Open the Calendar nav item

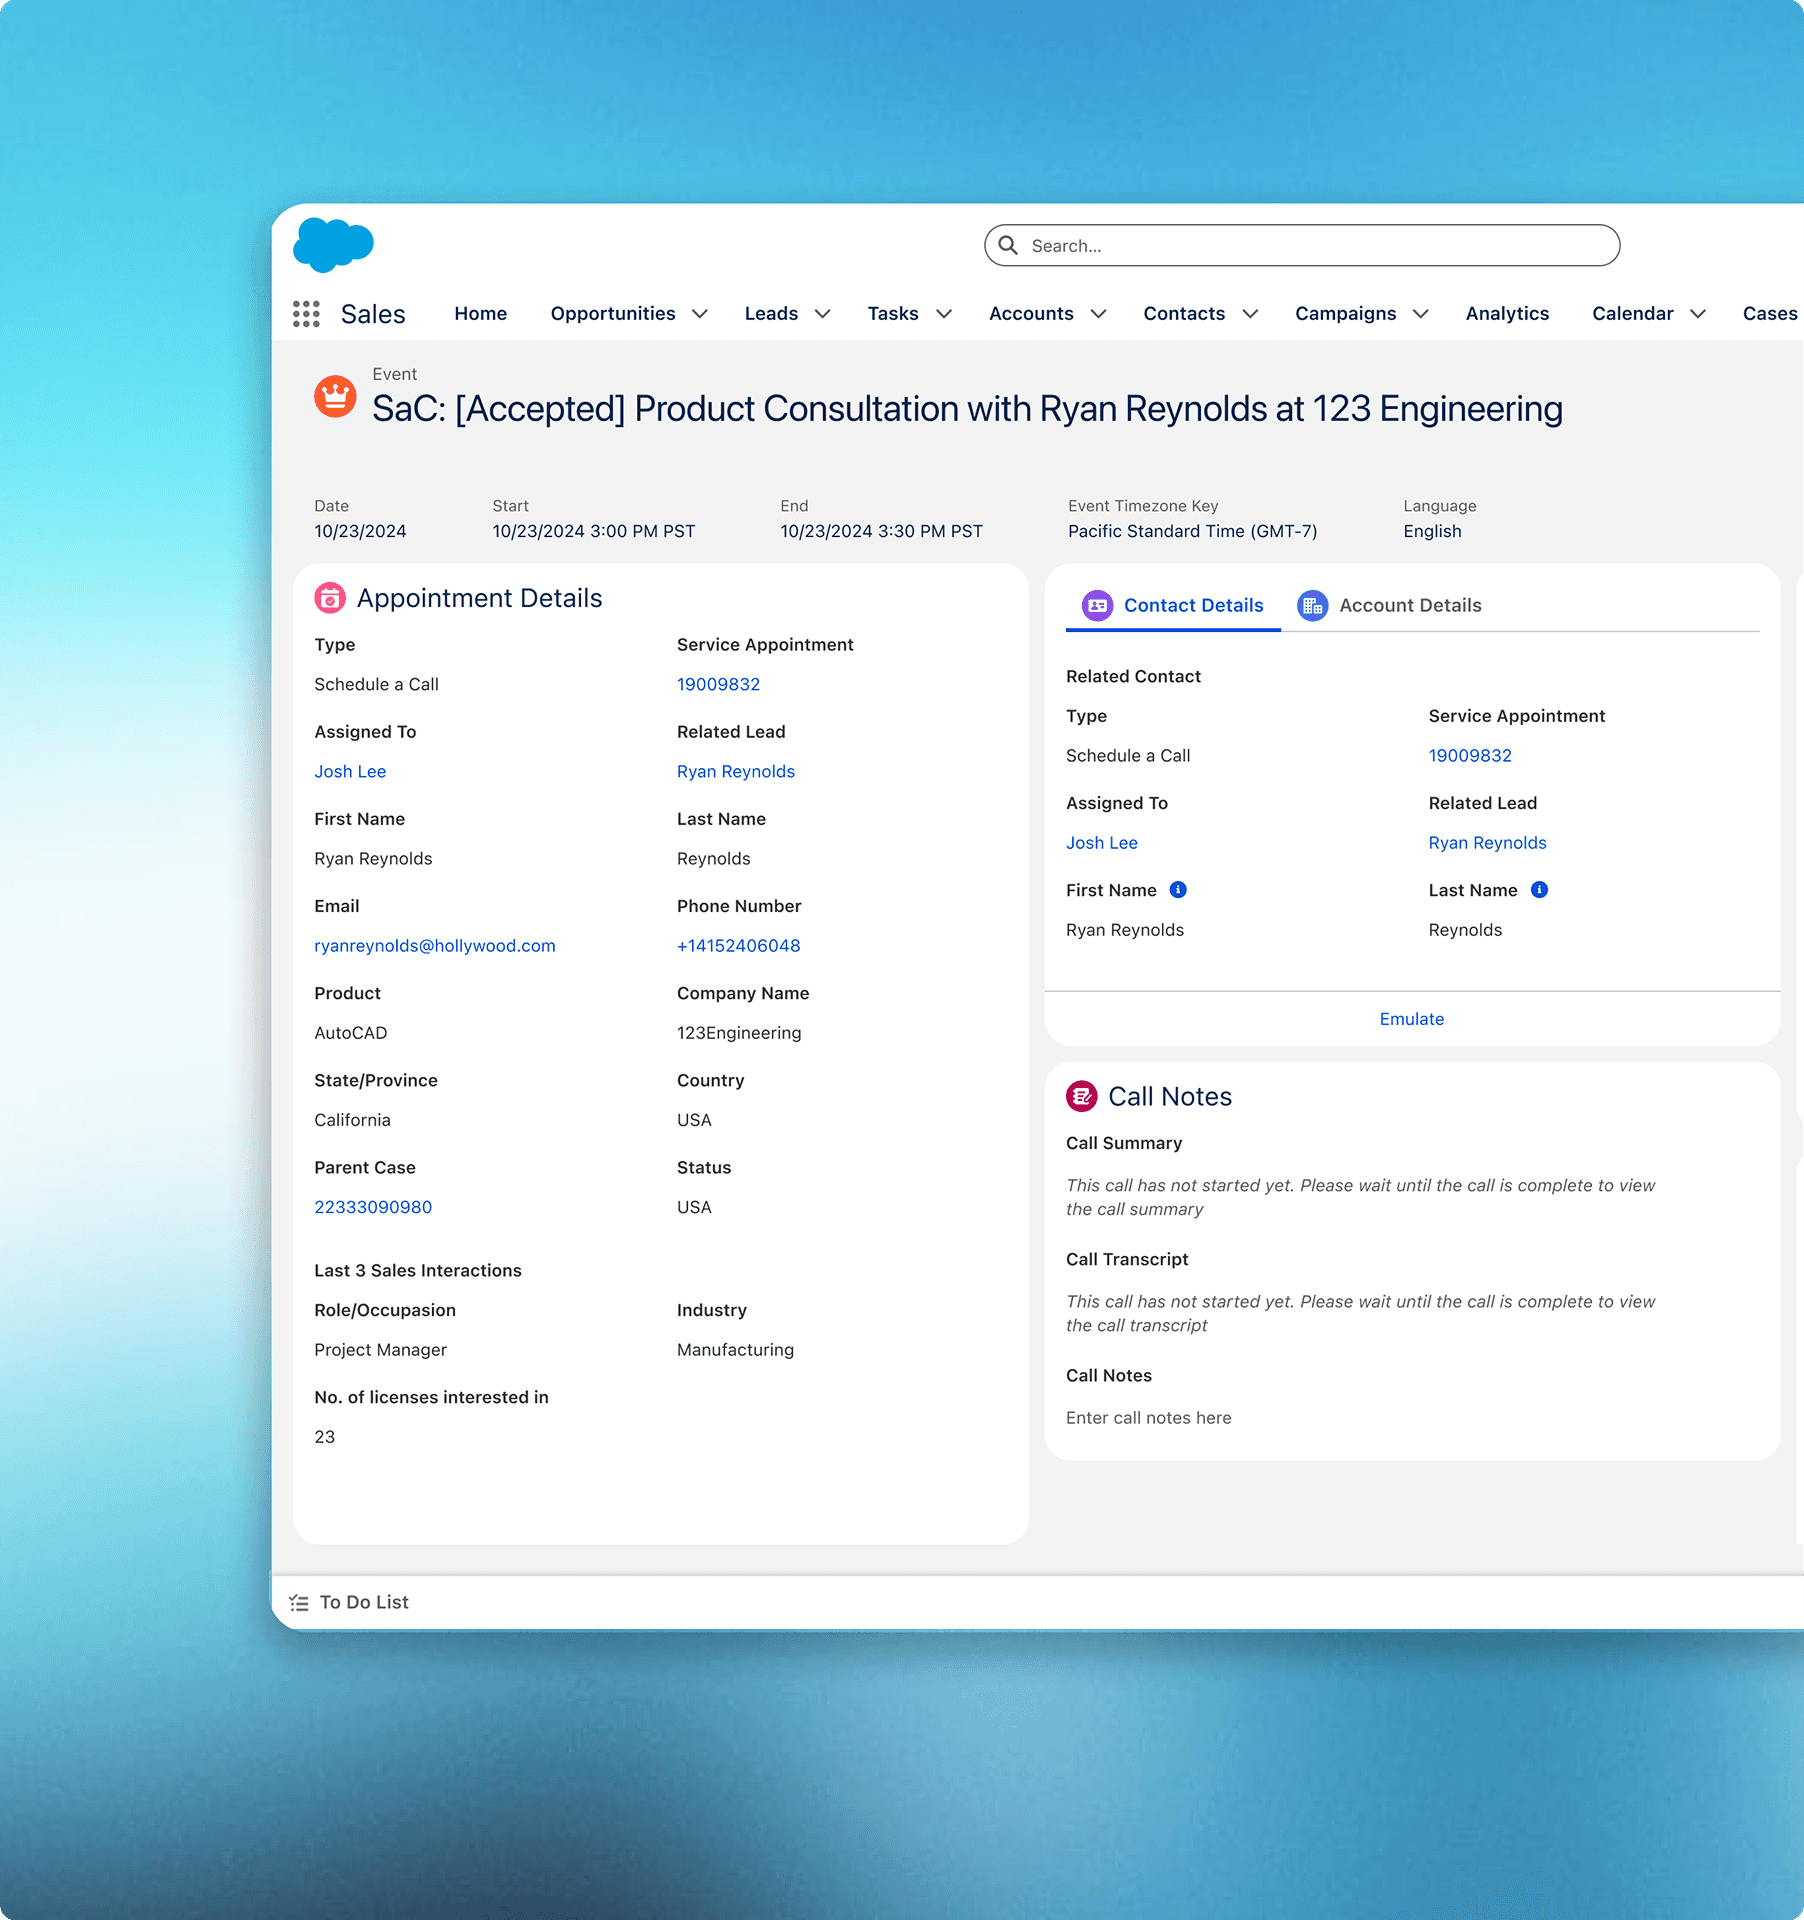(1633, 314)
